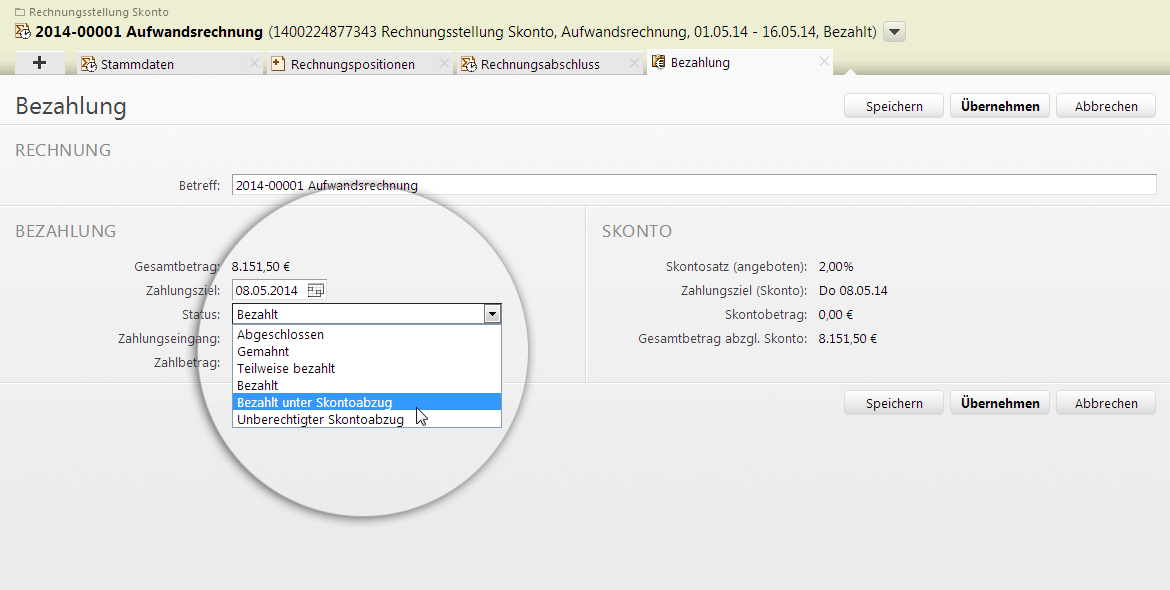Choose 'Unberechtigter Skontoabzug' from status list

[x=320, y=419]
